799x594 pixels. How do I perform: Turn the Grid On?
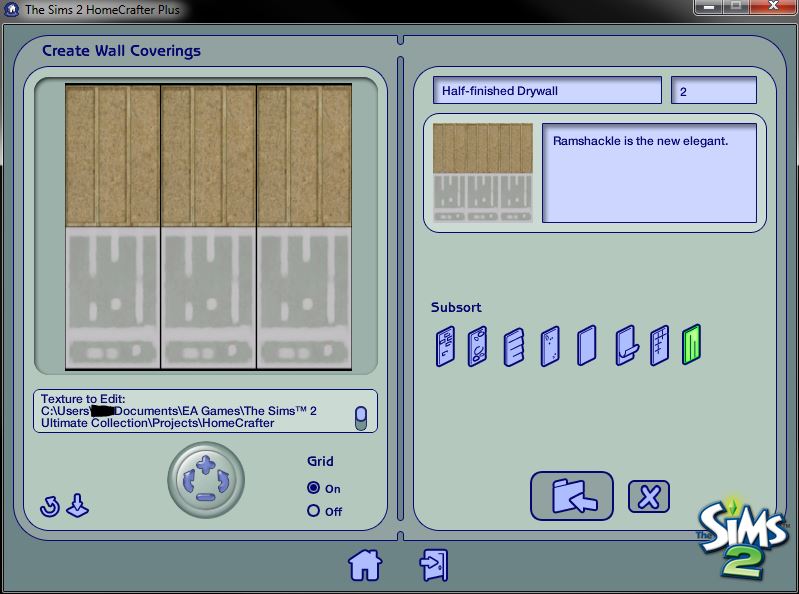[x=313, y=488]
